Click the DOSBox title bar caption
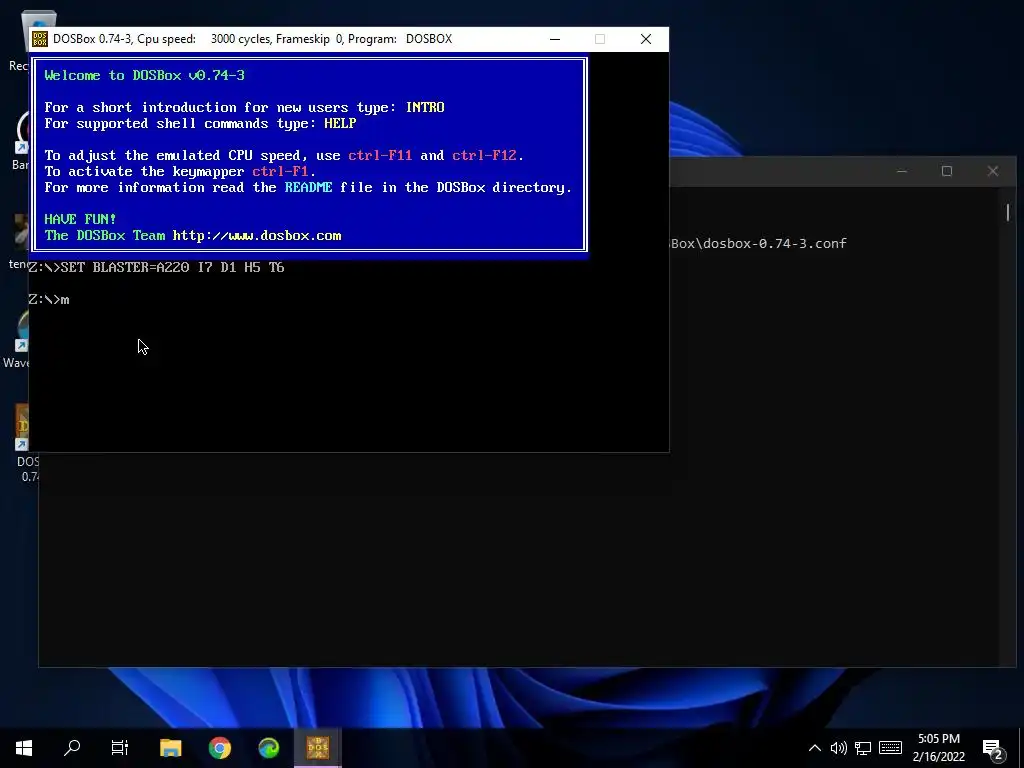 pos(253,39)
